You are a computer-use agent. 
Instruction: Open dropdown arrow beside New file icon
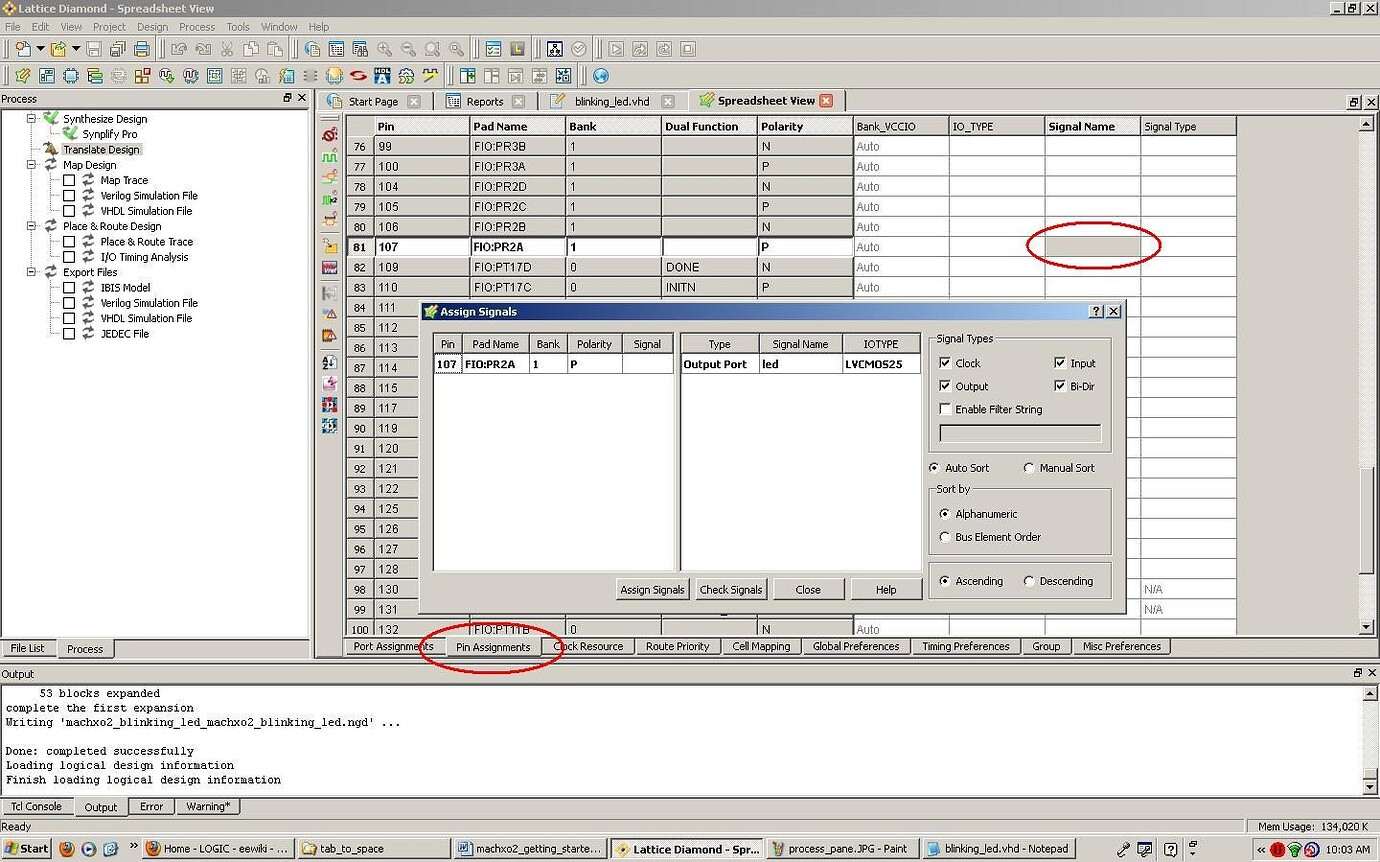coord(40,49)
